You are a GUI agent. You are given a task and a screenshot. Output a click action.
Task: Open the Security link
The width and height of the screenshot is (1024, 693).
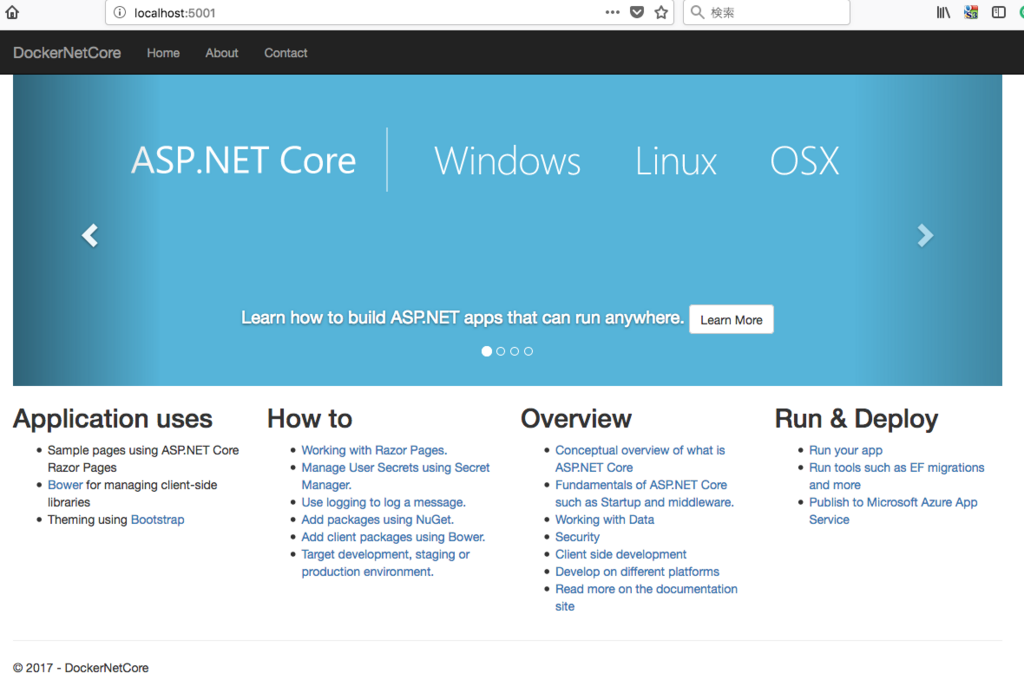point(577,537)
